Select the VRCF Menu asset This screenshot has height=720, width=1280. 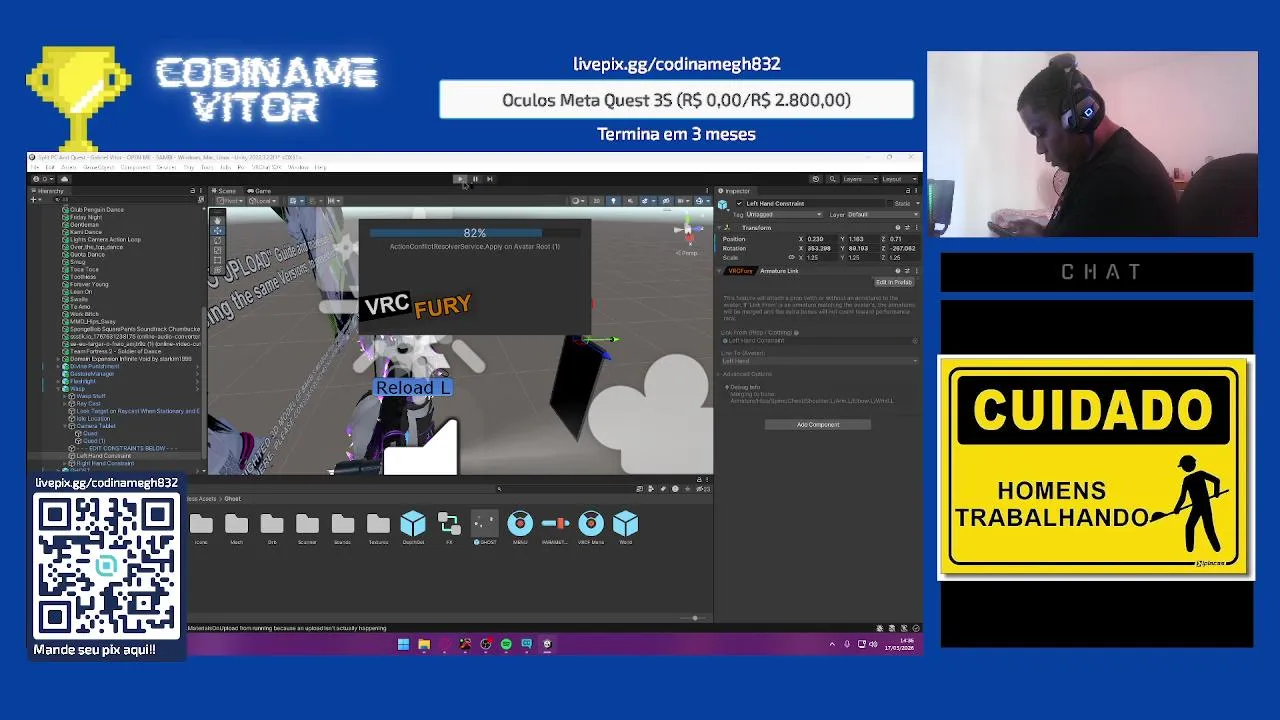[x=591, y=524]
